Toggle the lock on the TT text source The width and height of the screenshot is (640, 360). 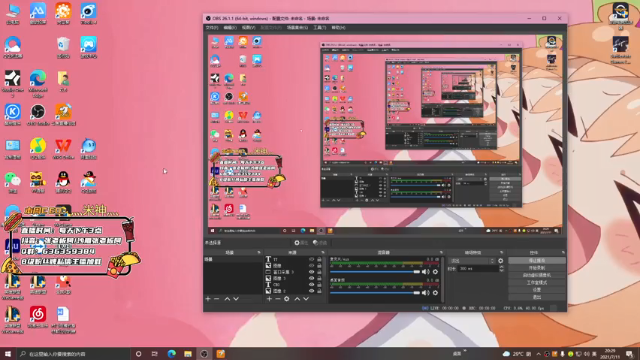click(319, 259)
